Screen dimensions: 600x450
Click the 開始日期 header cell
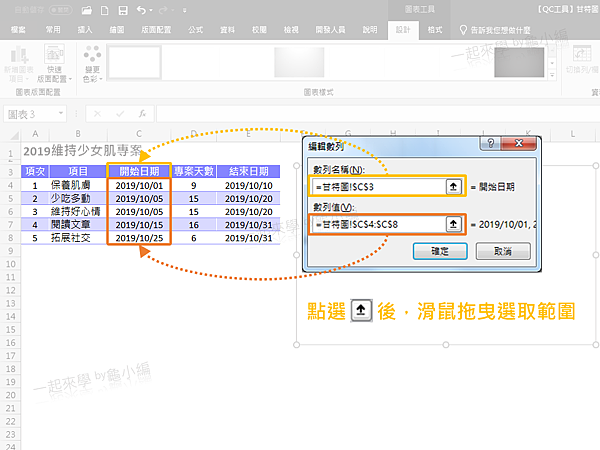(139, 171)
